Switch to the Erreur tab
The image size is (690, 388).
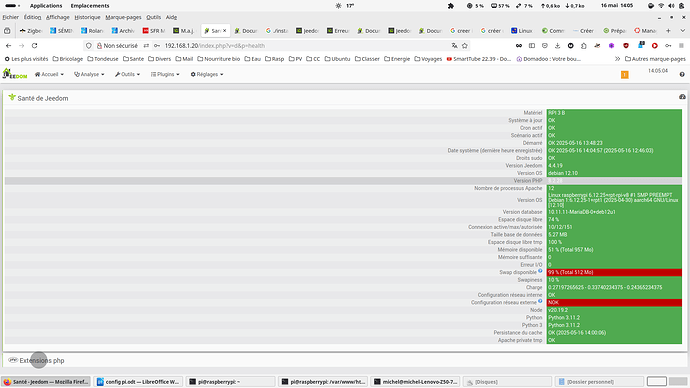338,30
